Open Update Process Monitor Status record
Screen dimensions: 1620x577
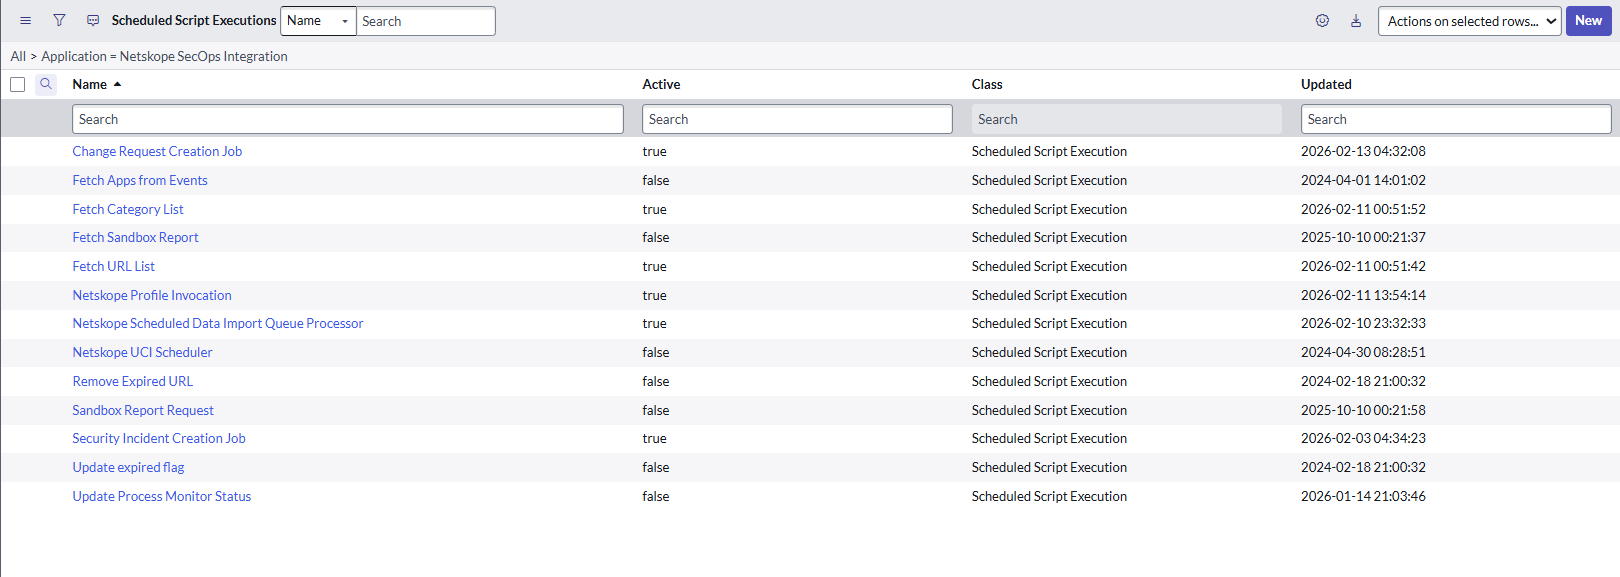click(x=162, y=496)
